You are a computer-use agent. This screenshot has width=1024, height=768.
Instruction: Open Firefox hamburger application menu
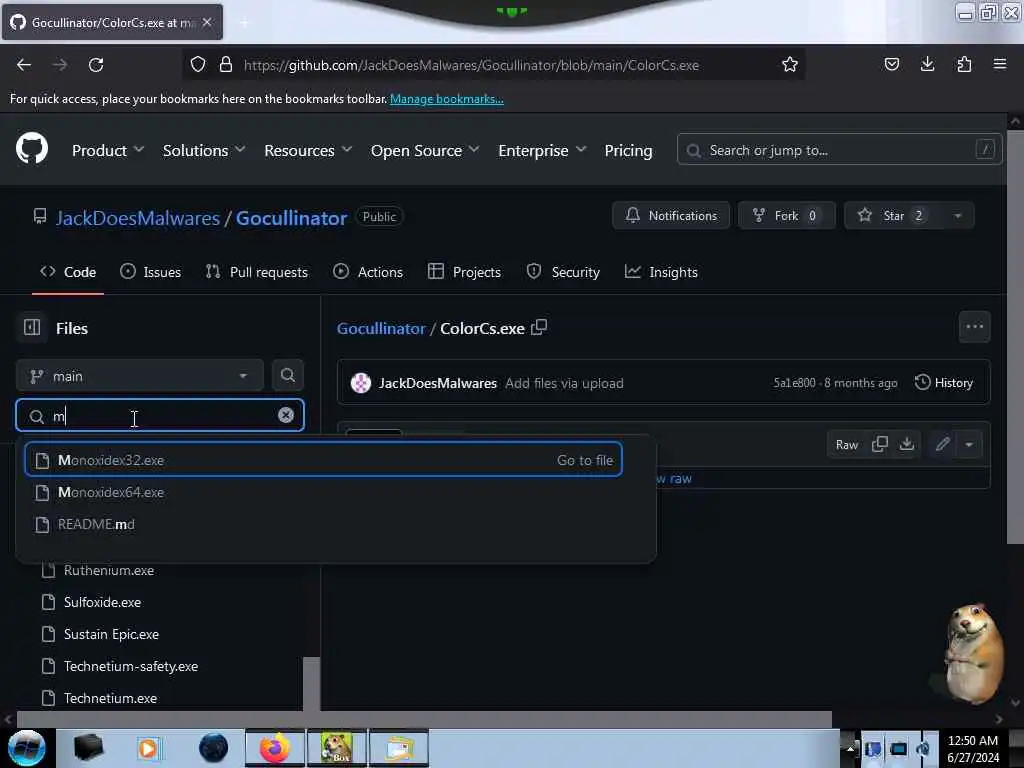(1000, 64)
